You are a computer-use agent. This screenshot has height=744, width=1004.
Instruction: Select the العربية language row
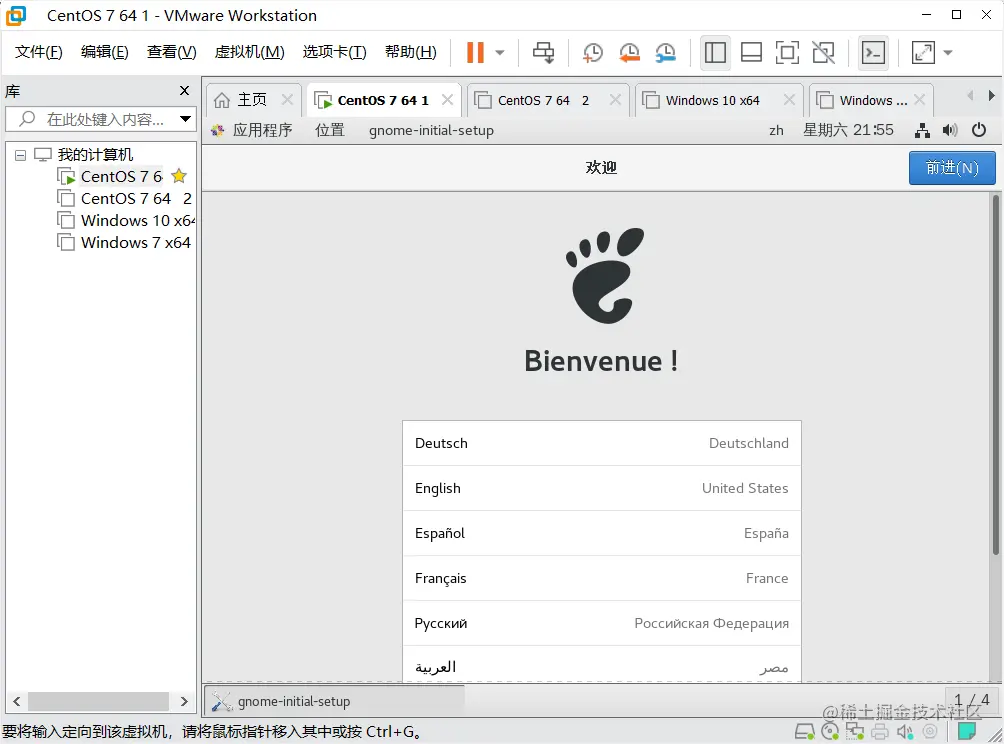tap(602, 664)
